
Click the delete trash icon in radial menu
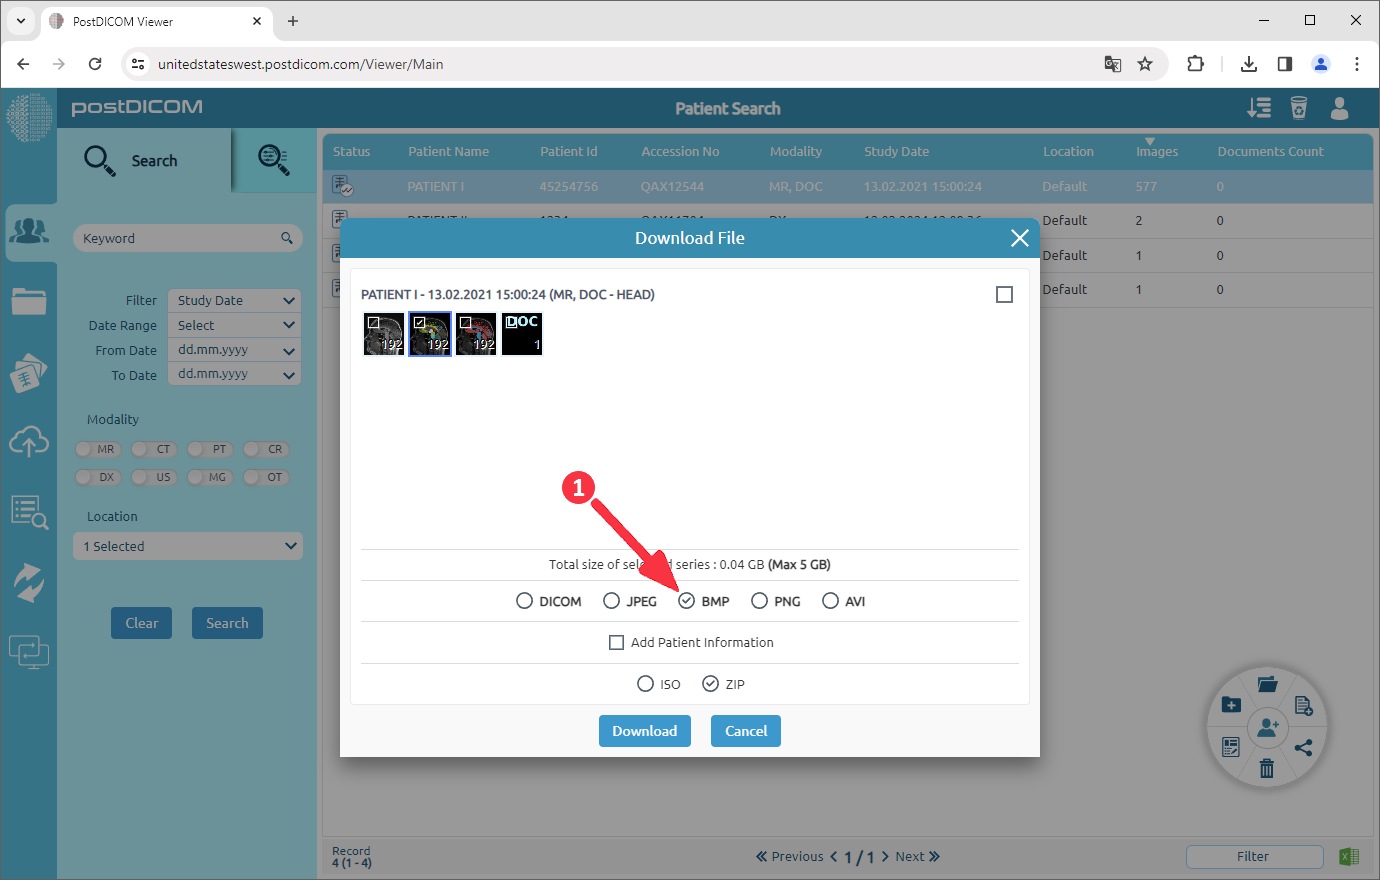point(1267,768)
